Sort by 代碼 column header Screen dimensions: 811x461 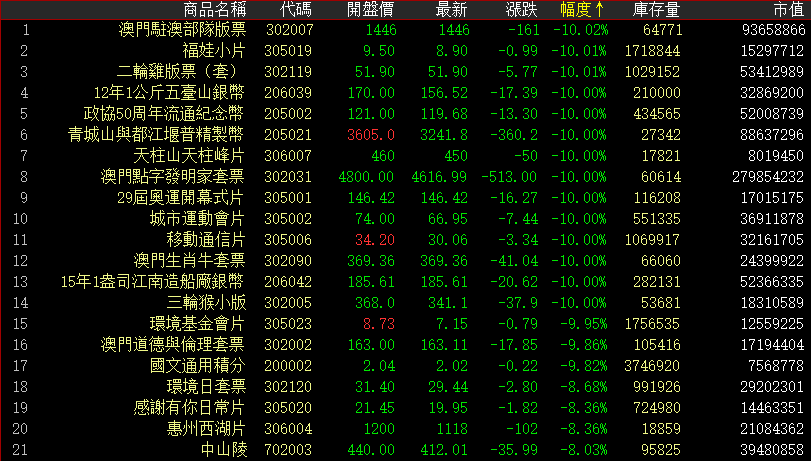click(296, 9)
